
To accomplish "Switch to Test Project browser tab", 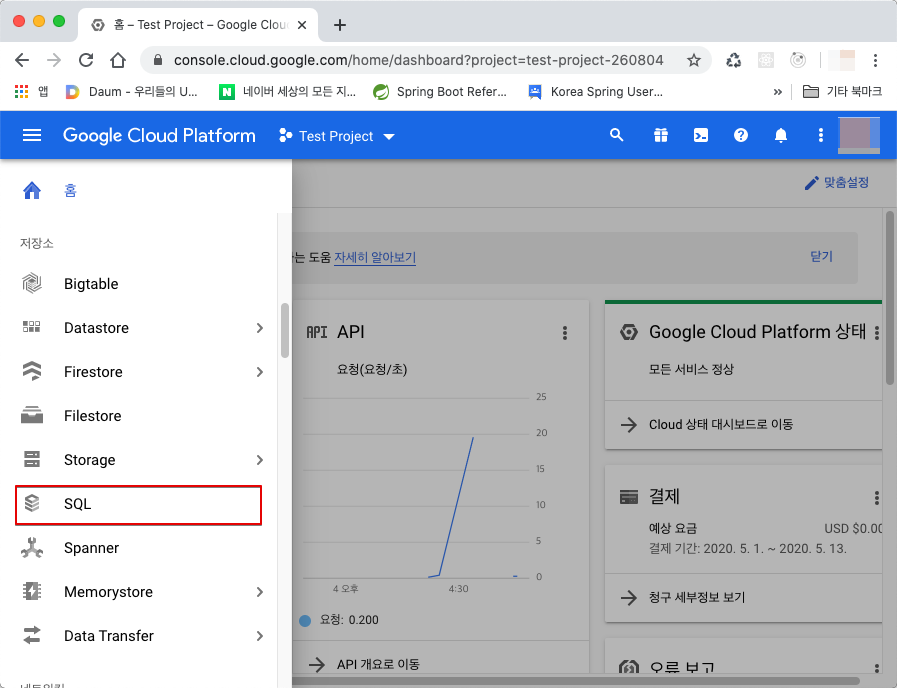I will point(199,25).
